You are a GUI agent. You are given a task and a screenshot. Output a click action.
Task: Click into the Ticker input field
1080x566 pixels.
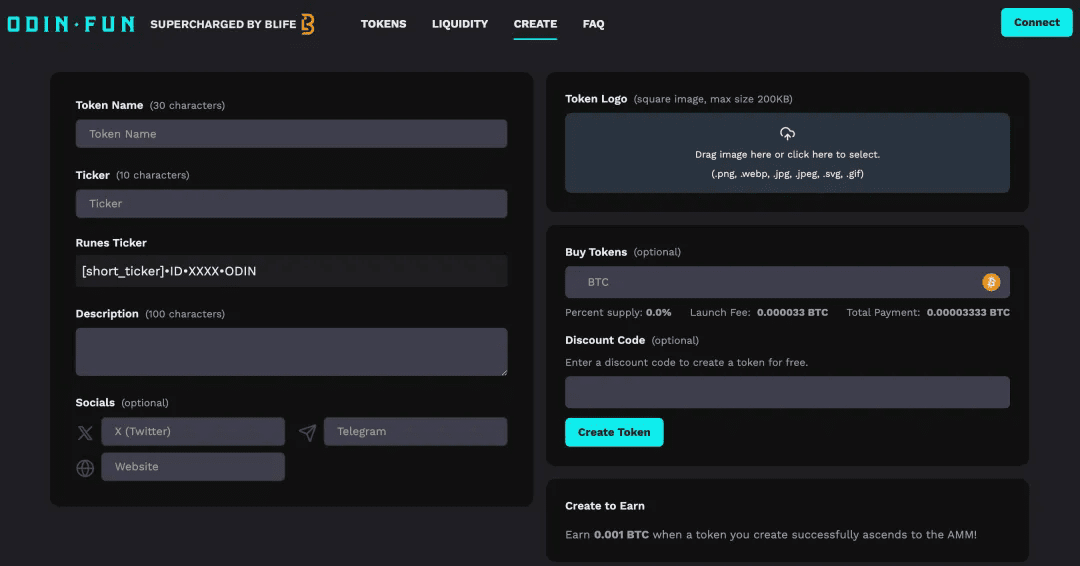[x=291, y=204]
